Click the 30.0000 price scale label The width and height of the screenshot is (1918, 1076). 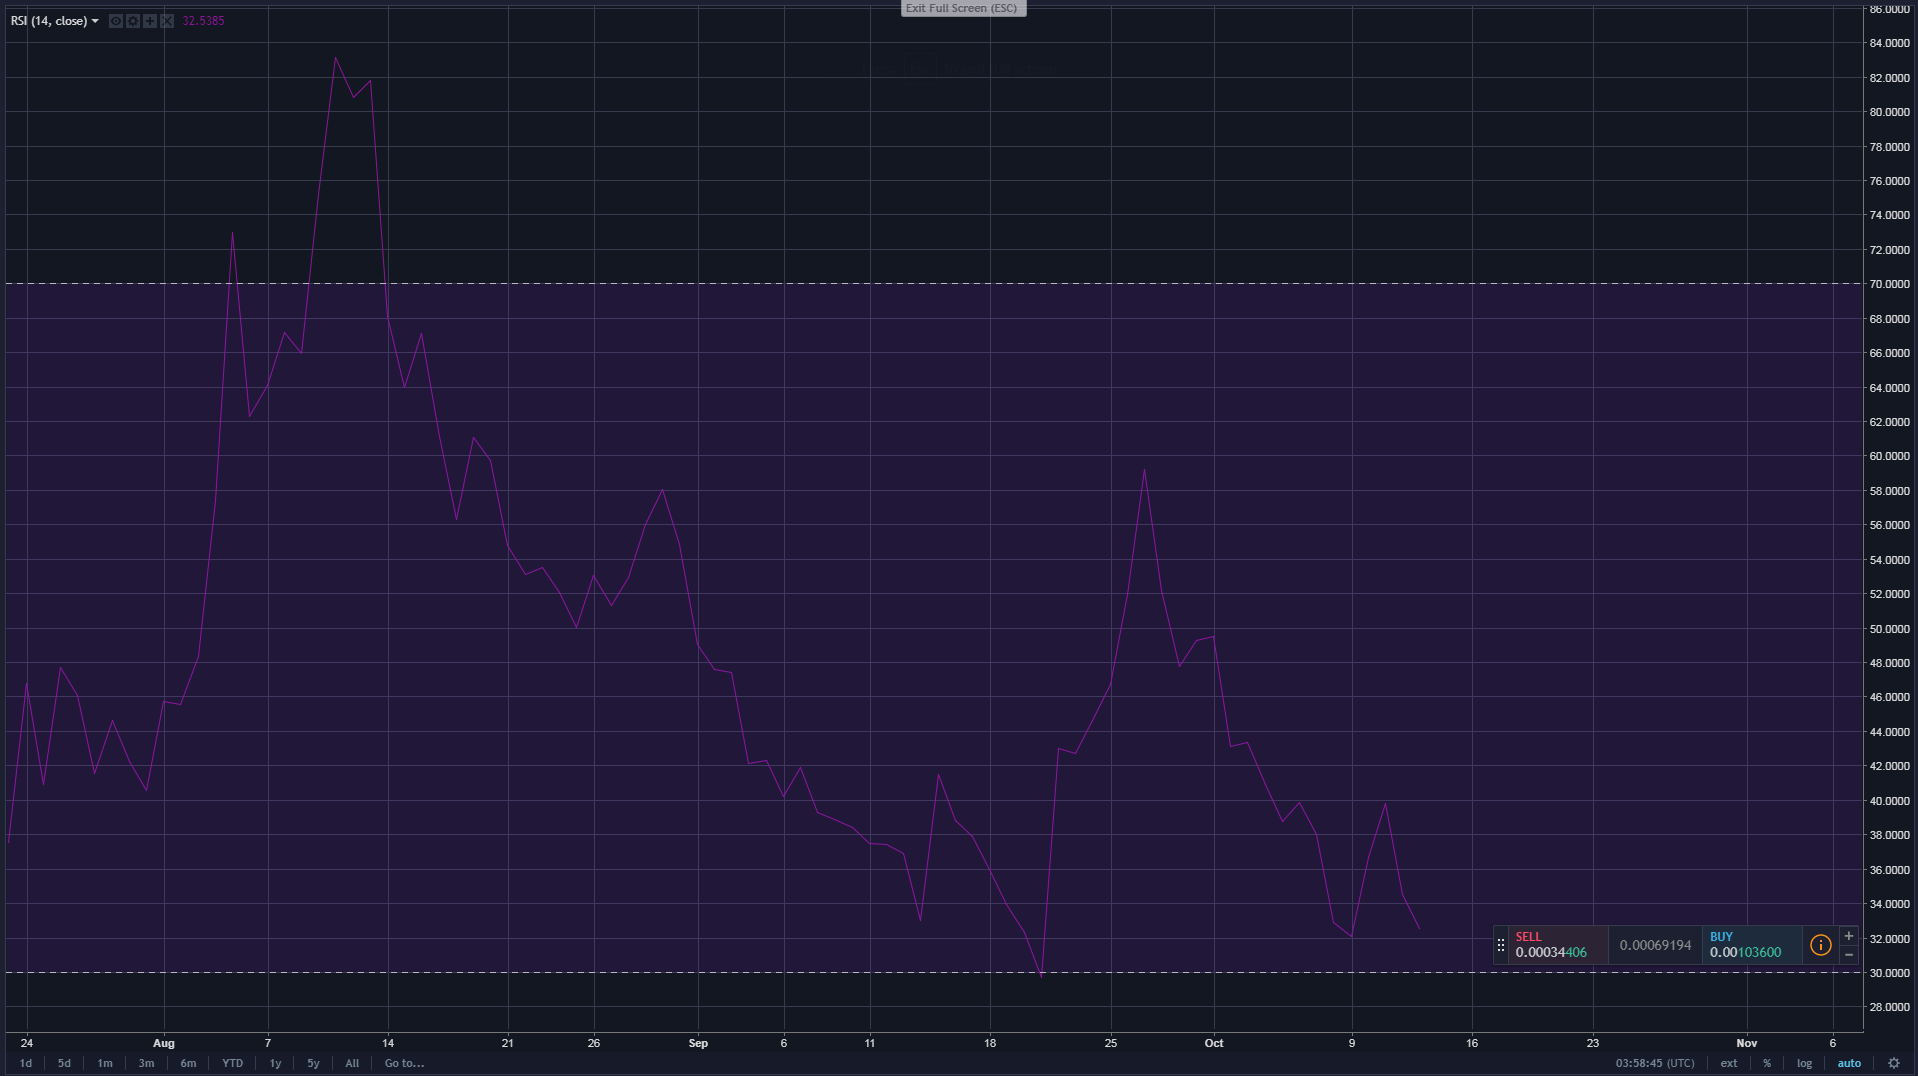(1890, 973)
